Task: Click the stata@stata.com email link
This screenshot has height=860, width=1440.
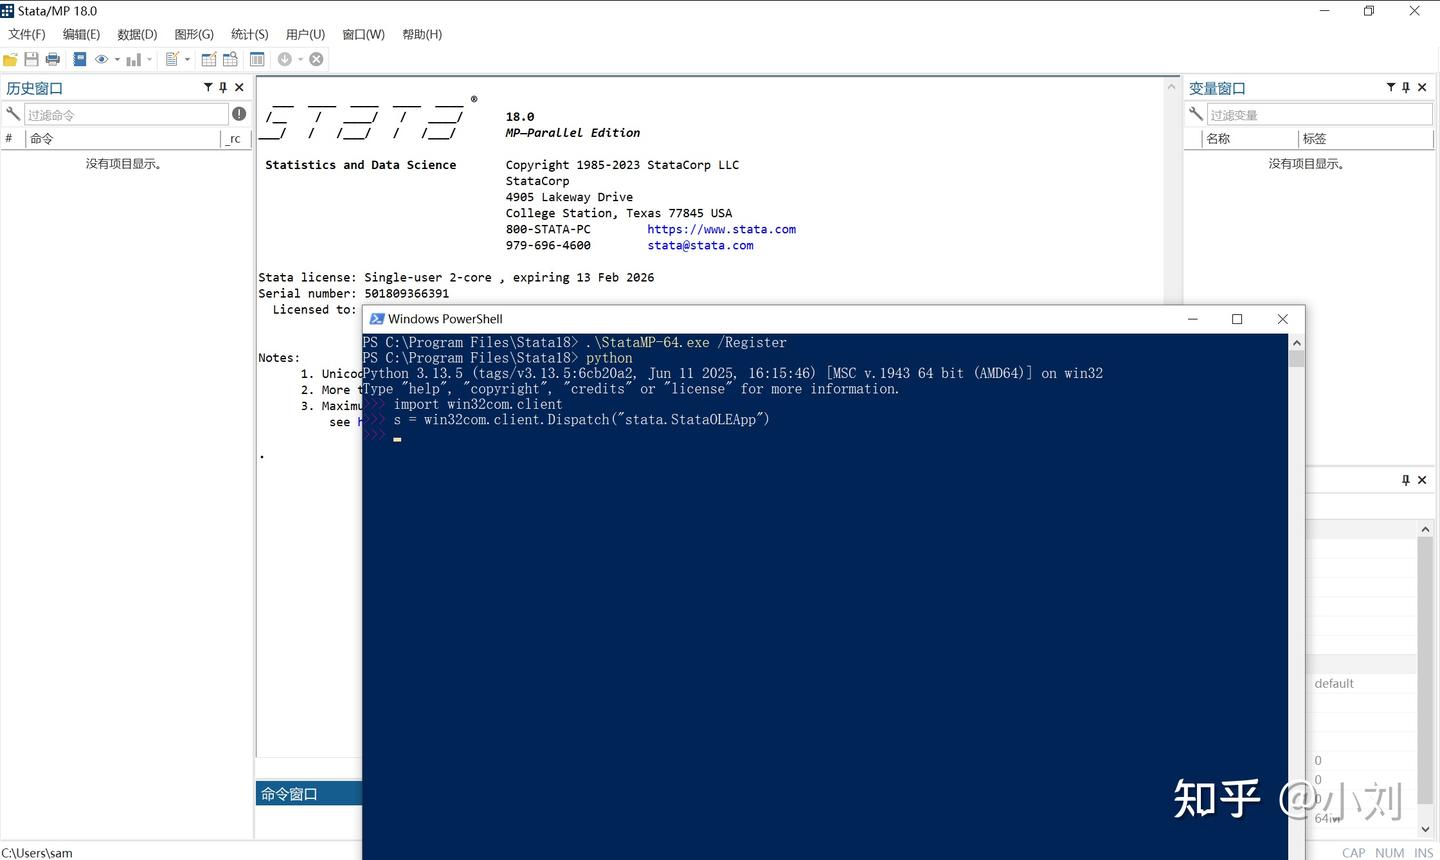Action: 700,245
